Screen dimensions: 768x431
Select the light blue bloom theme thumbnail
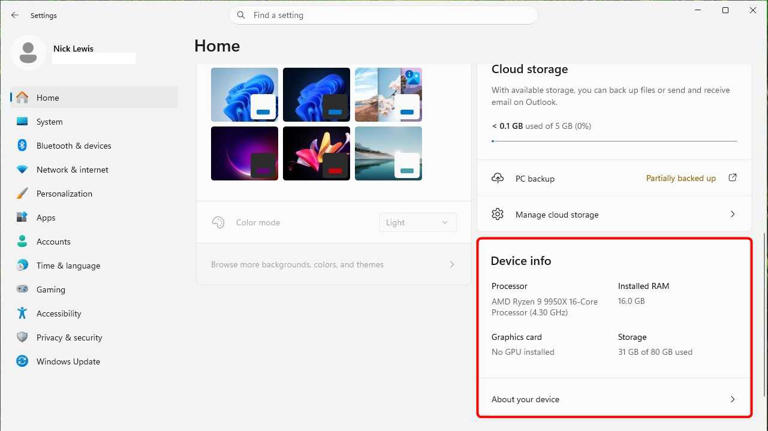244,95
